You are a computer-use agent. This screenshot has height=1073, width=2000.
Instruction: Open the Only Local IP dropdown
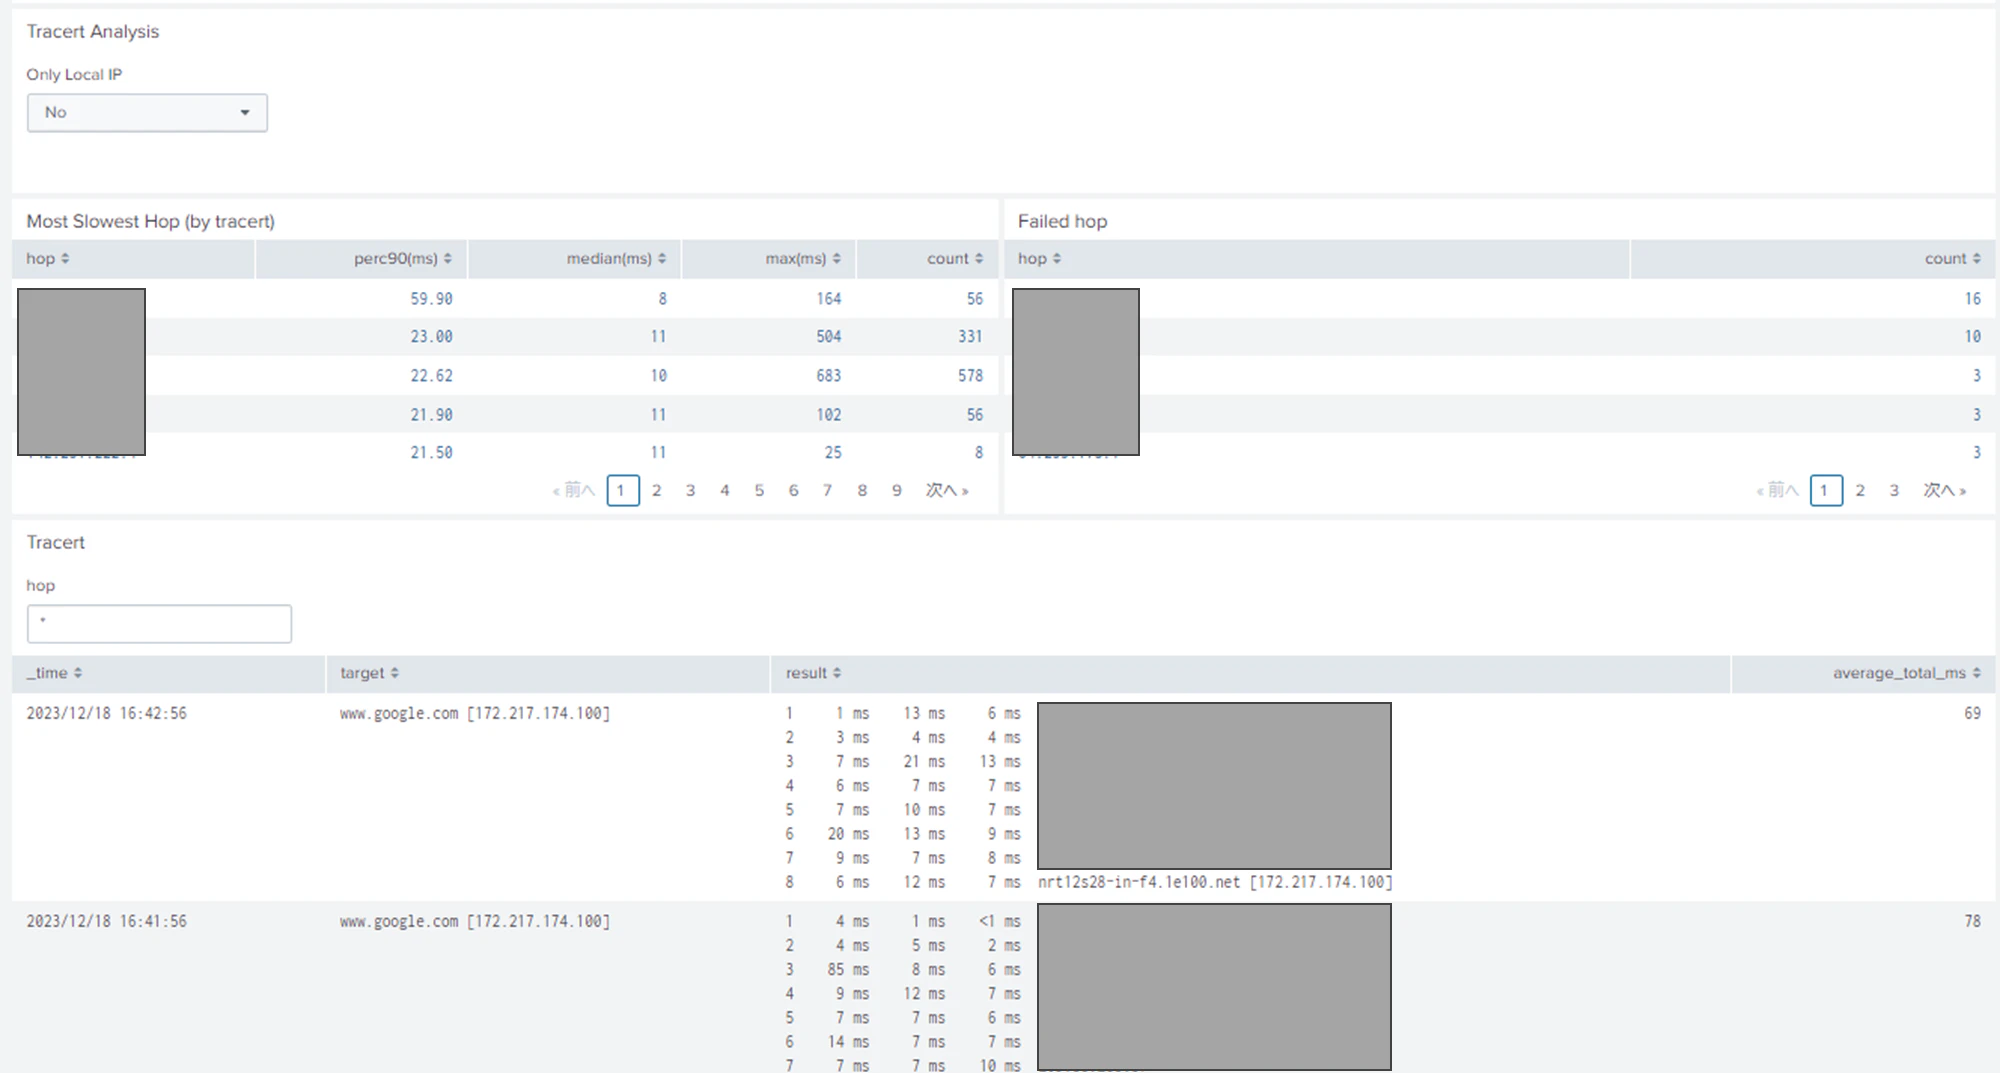(x=147, y=113)
